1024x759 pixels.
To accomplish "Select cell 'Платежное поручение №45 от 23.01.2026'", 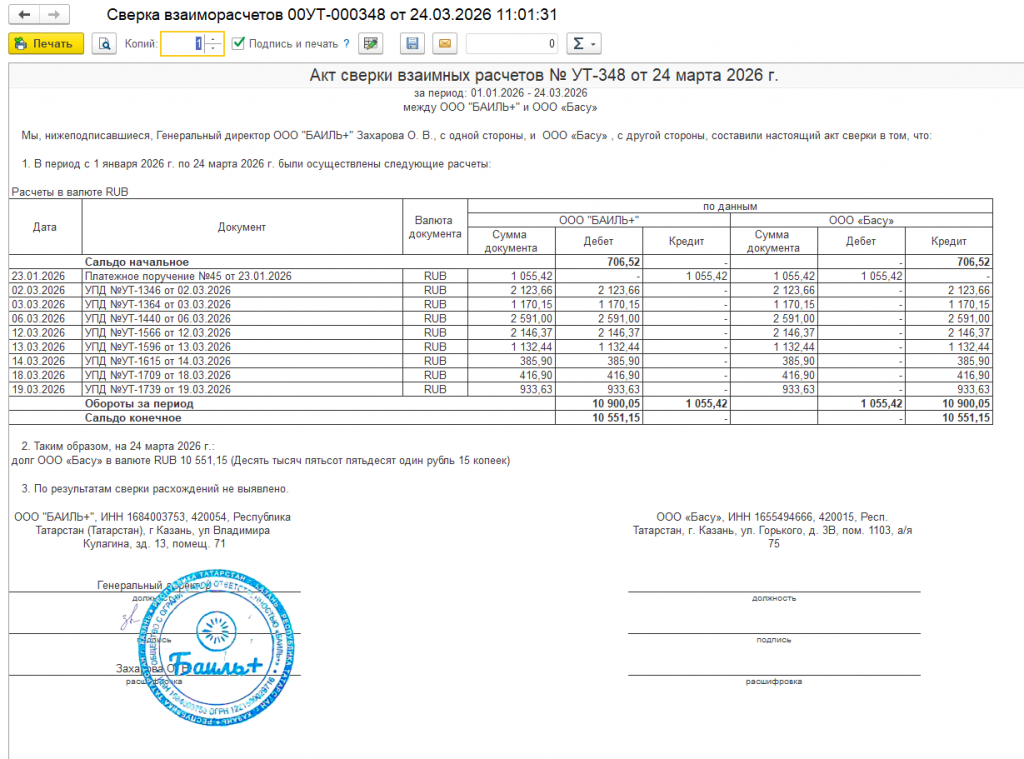I will [242, 276].
